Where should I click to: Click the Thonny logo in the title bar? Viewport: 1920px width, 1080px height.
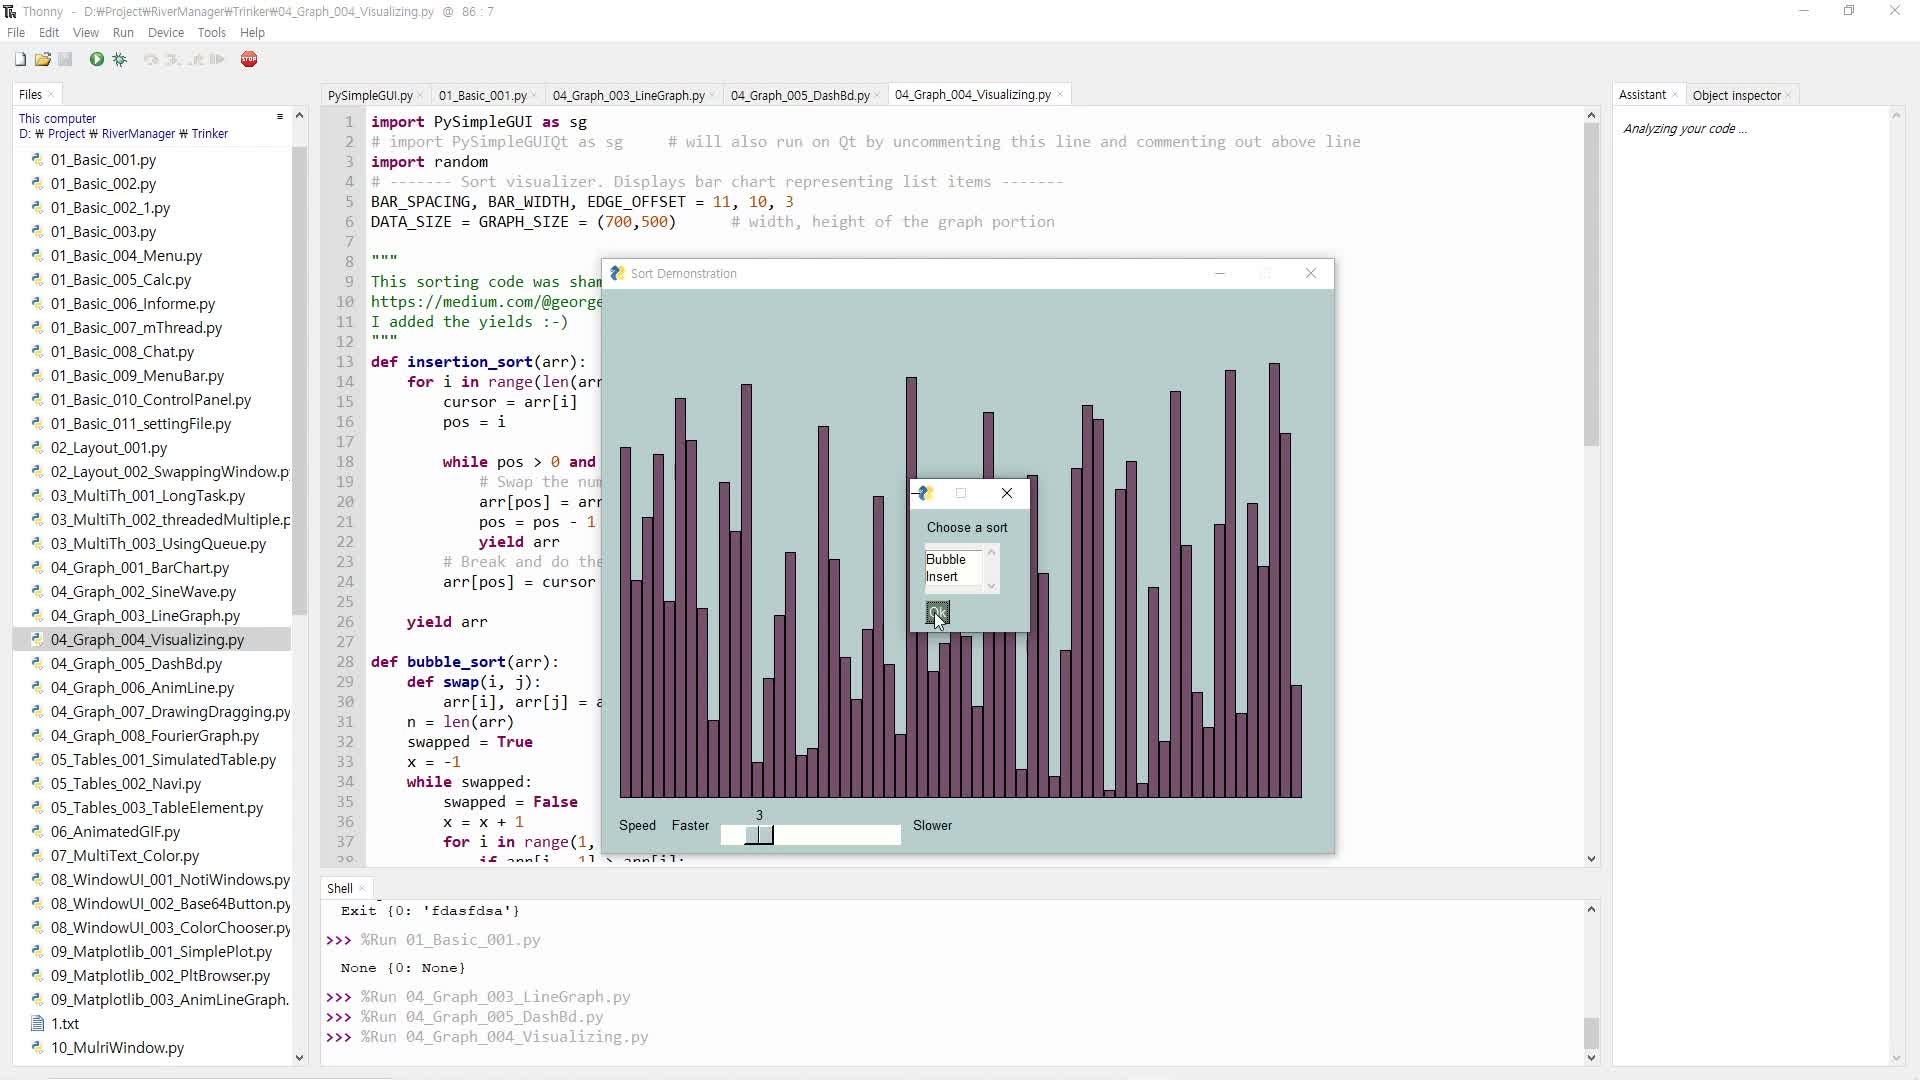pos(9,11)
